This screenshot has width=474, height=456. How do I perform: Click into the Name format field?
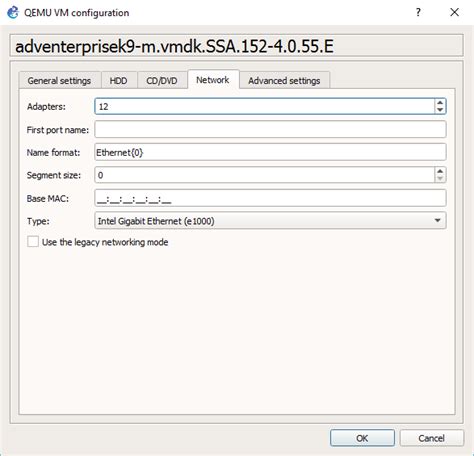point(270,152)
